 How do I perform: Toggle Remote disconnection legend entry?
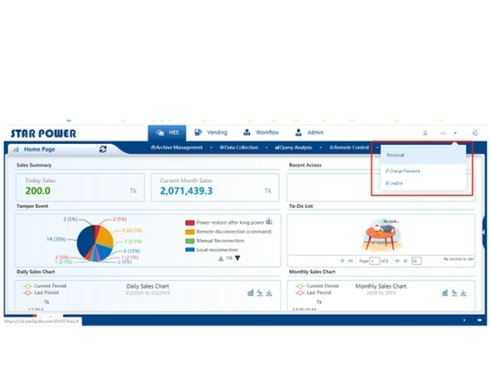[x=229, y=232]
